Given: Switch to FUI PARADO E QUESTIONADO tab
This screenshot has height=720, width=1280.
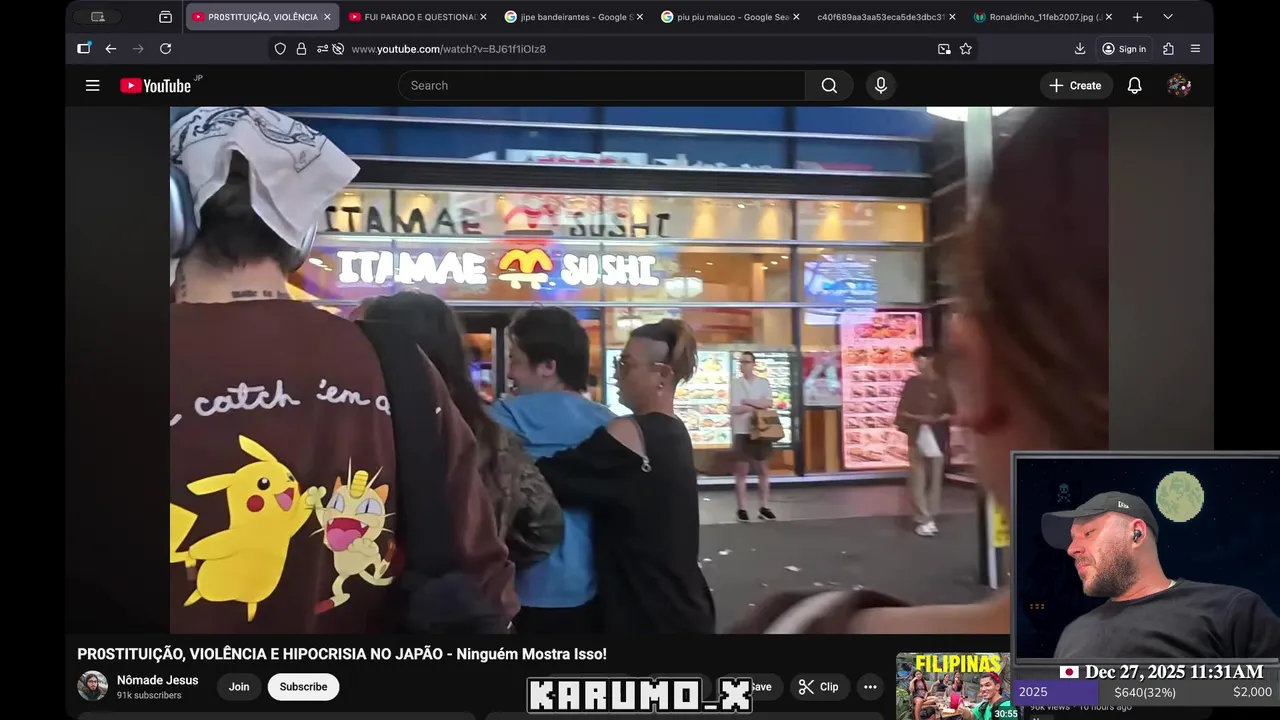Looking at the screenshot, I should (416, 17).
